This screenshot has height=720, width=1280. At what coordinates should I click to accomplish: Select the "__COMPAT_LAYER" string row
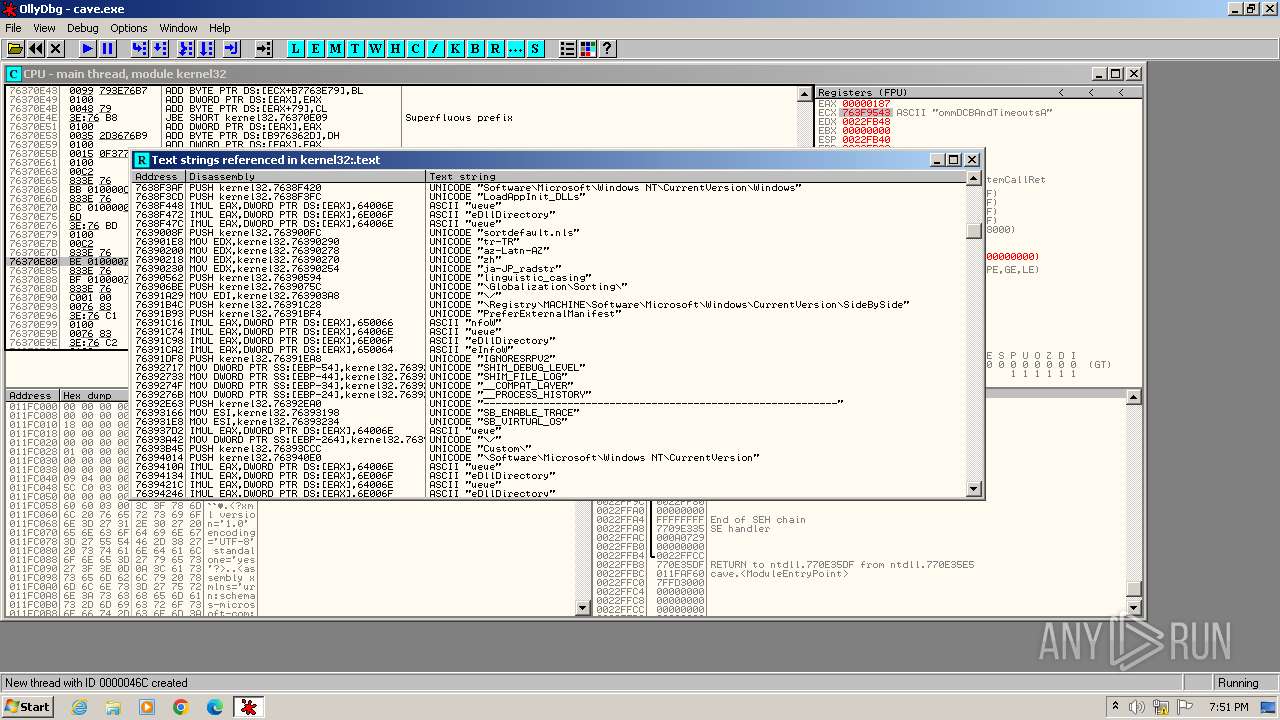coord(550,386)
